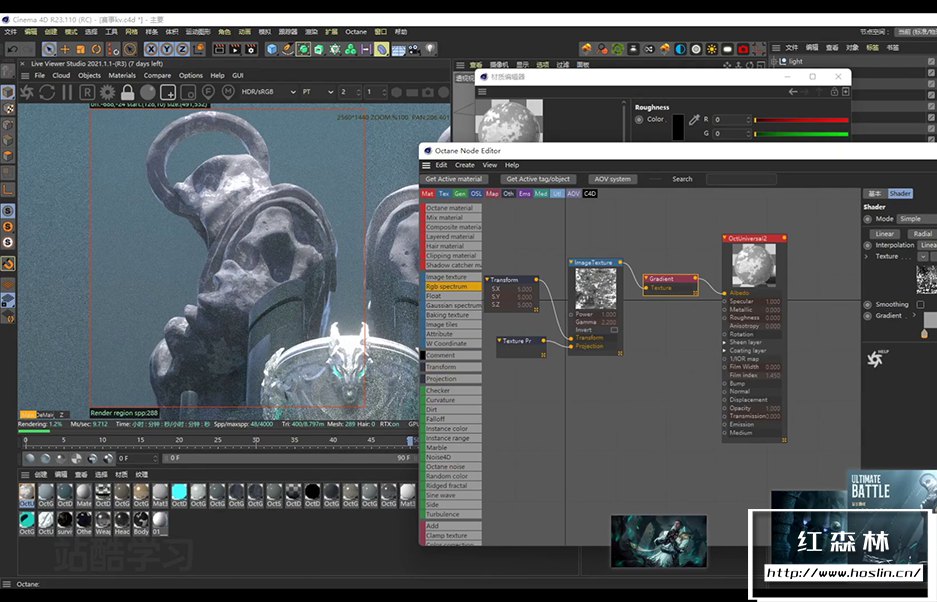Click the red R color slider

pos(800,120)
